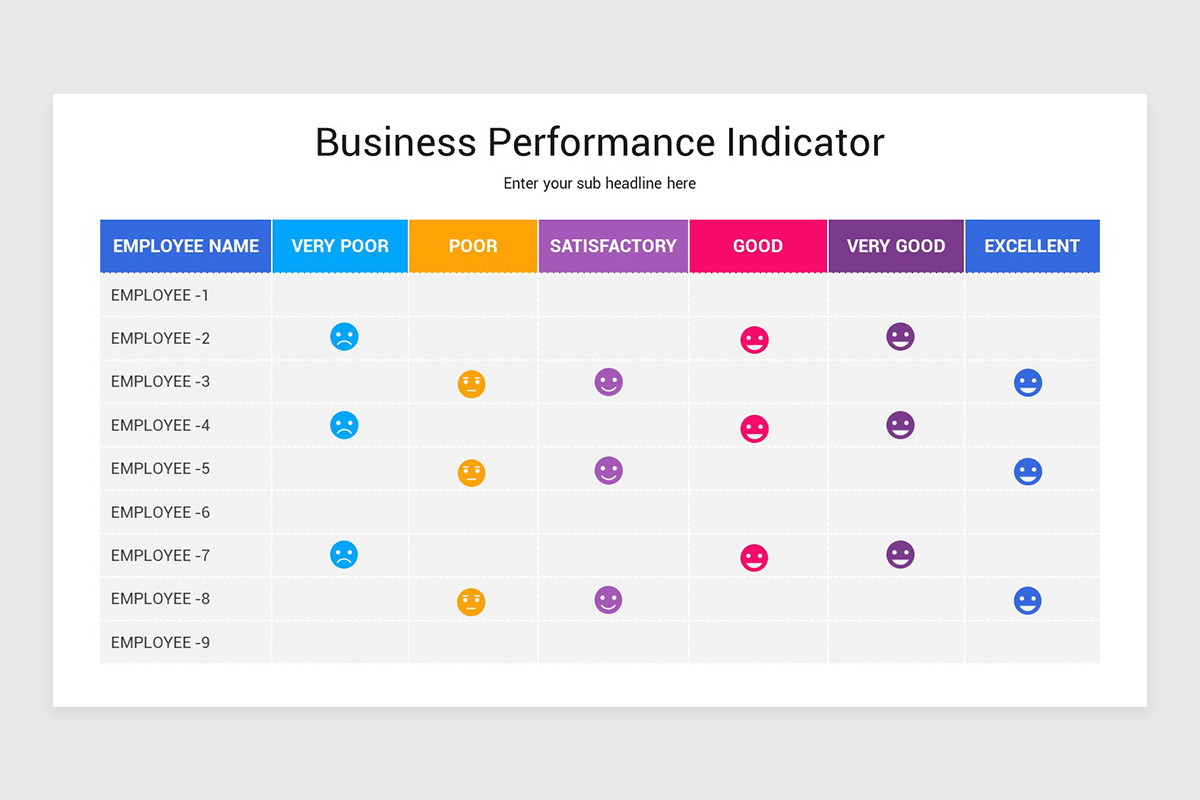Select the Very Poor column header
The height and width of the screenshot is (800, 1200).
[x=340, y=246]
